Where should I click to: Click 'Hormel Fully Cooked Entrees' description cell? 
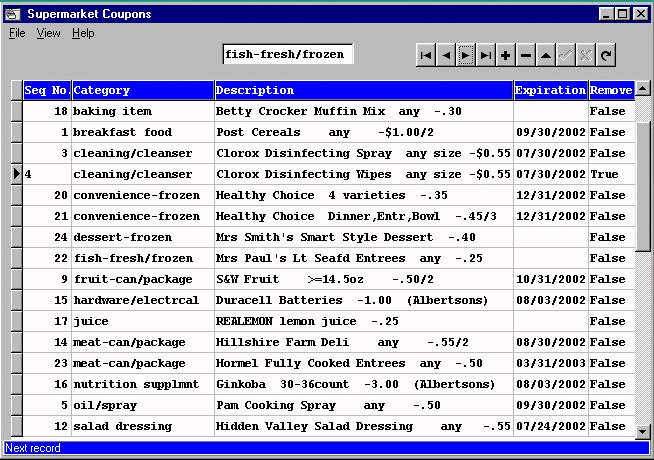coord(364,363)
